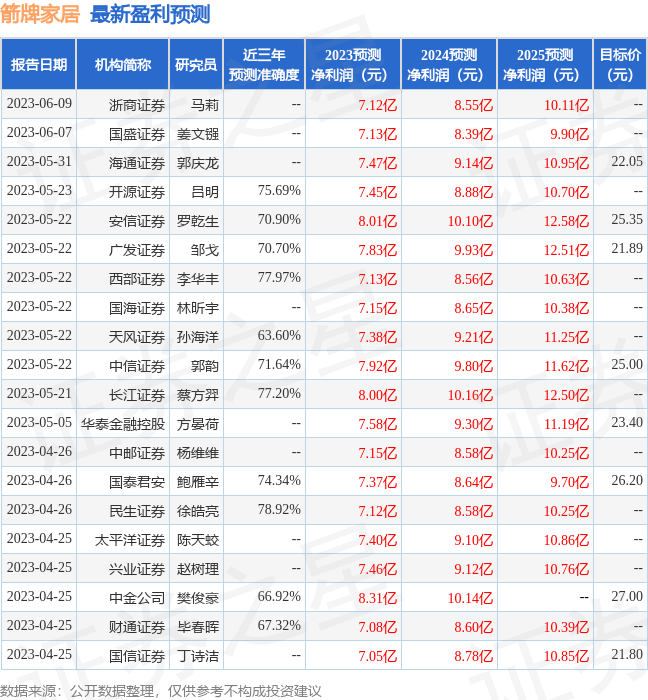Click the 10.76亿 forecast value
The width and height of the screenshot is (648, 700).
pos(566,570)
